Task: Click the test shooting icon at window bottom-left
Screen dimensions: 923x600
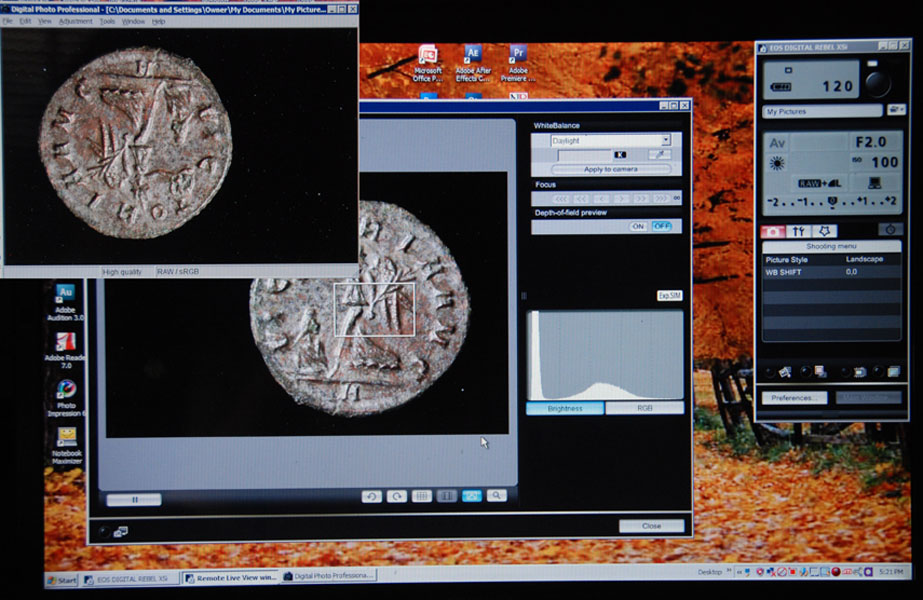Action: [121, 532]
